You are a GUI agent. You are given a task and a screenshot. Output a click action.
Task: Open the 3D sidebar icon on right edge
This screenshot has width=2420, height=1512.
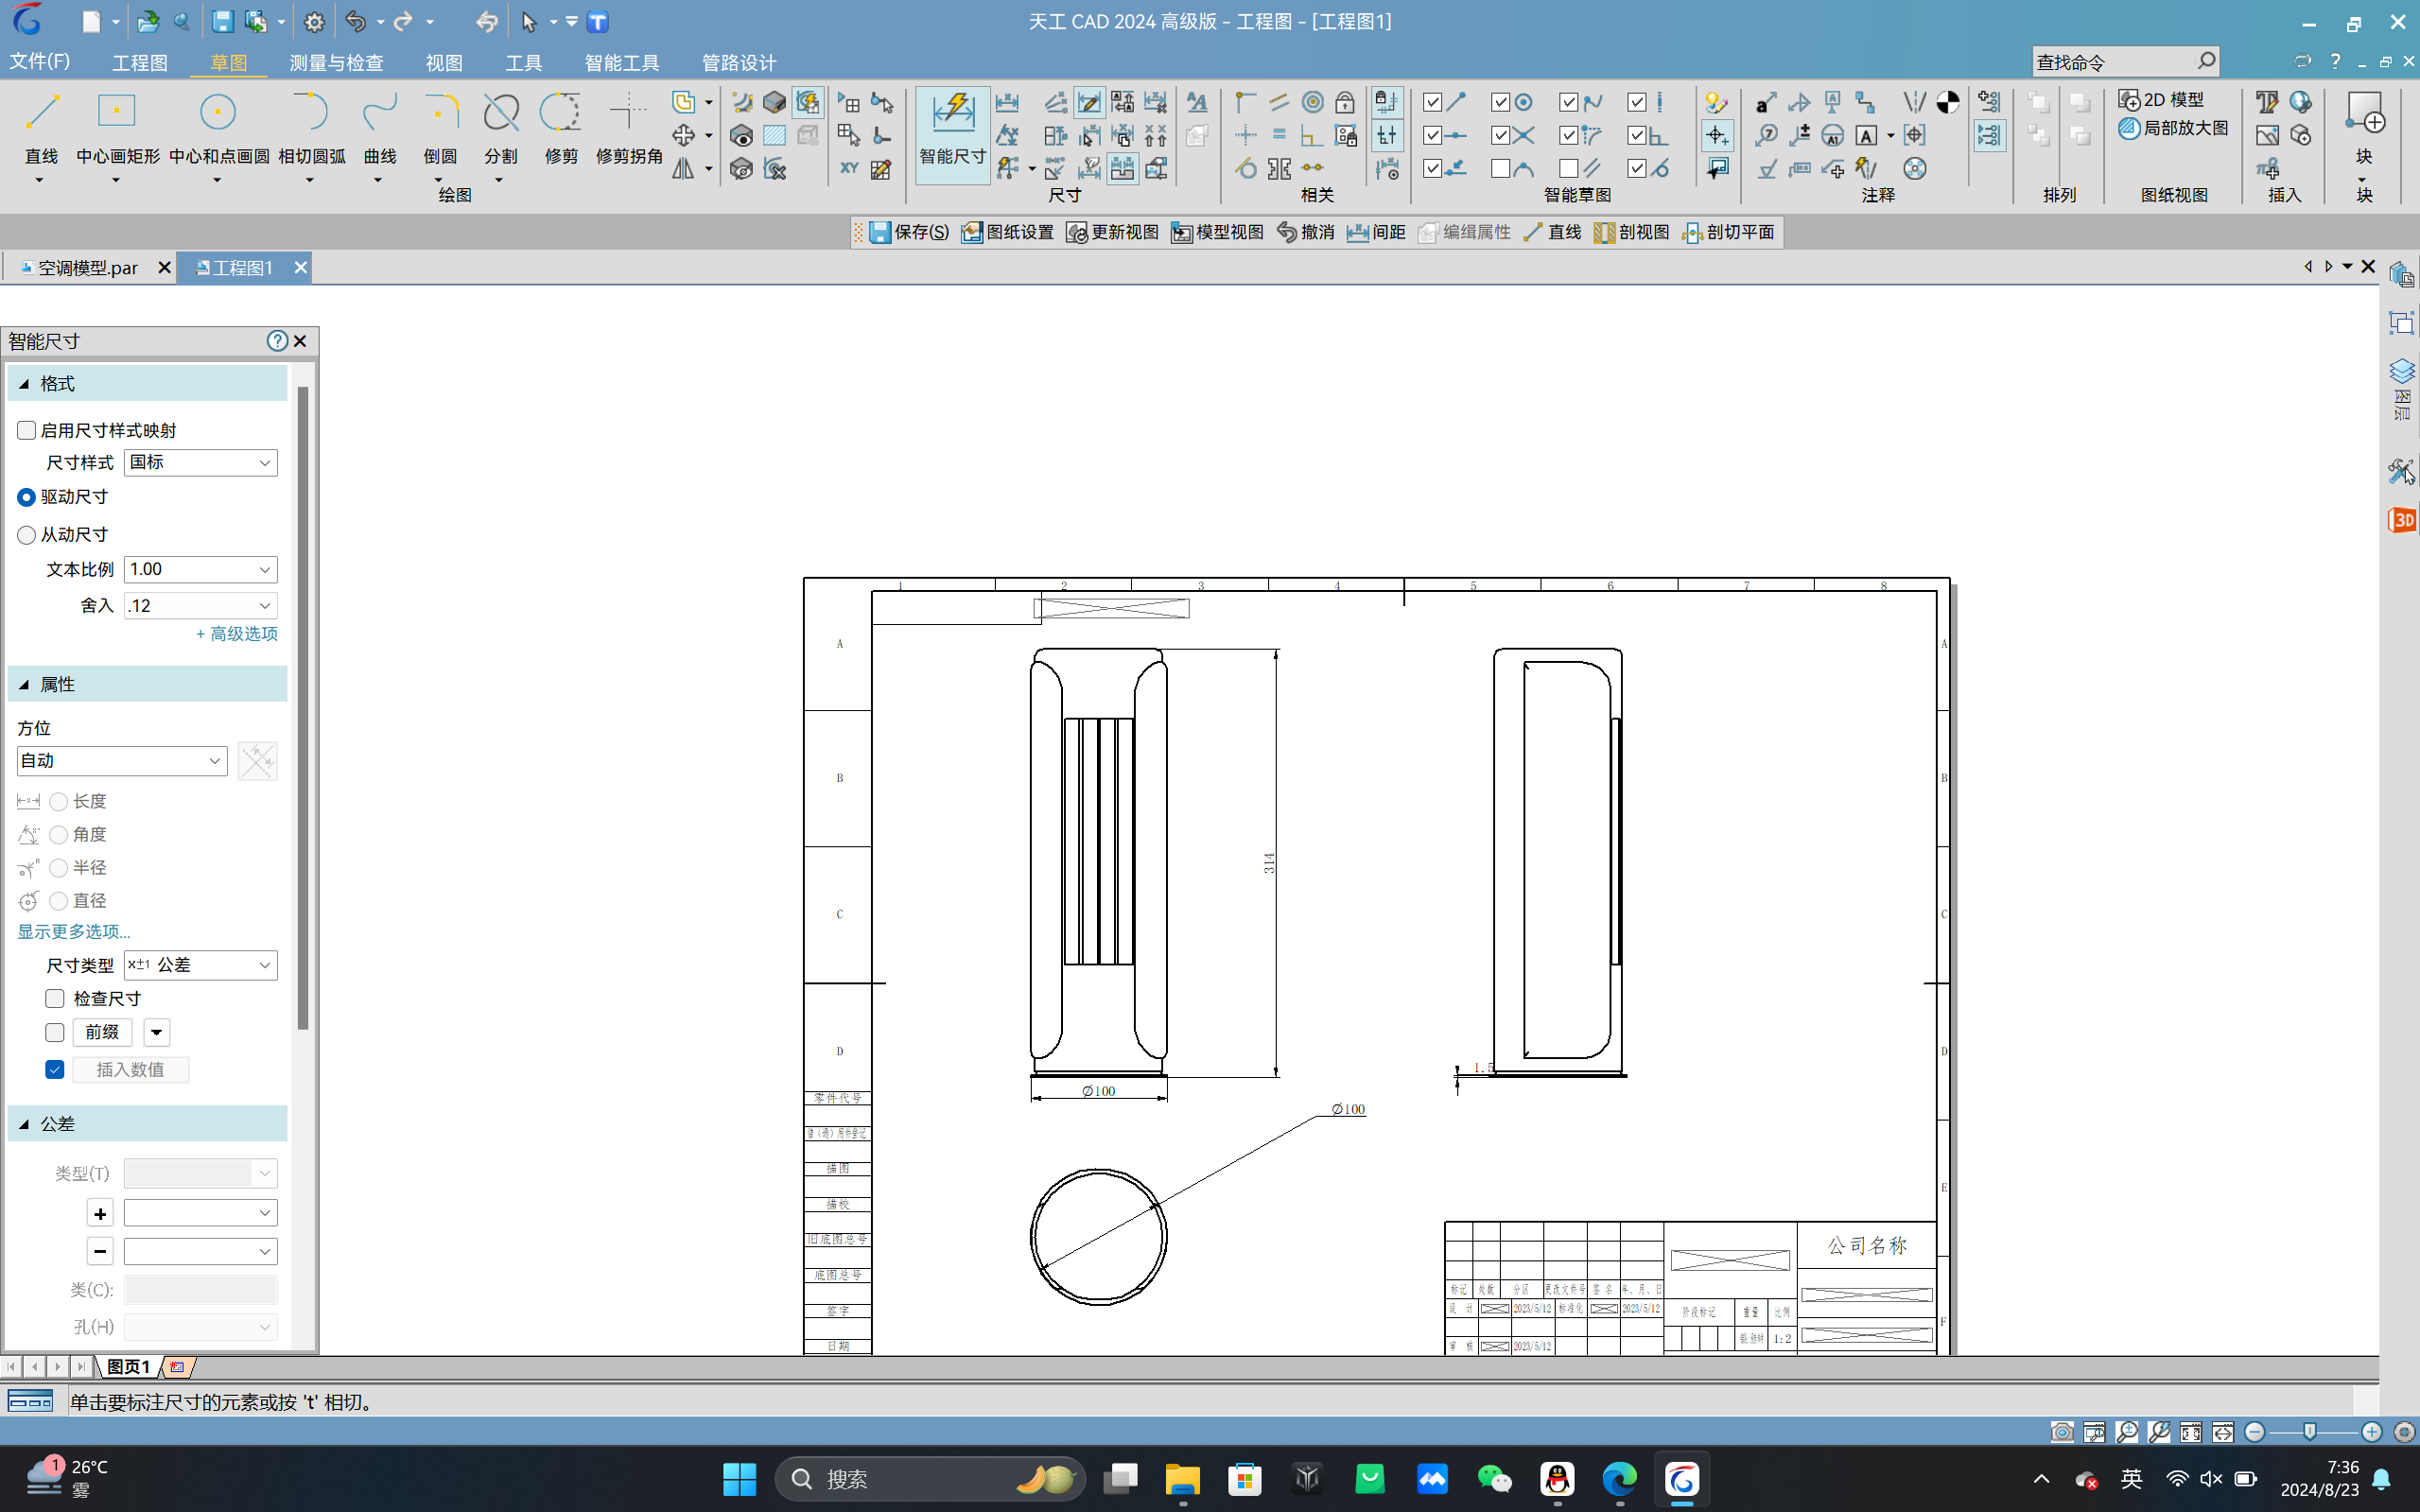point(2401,520)
